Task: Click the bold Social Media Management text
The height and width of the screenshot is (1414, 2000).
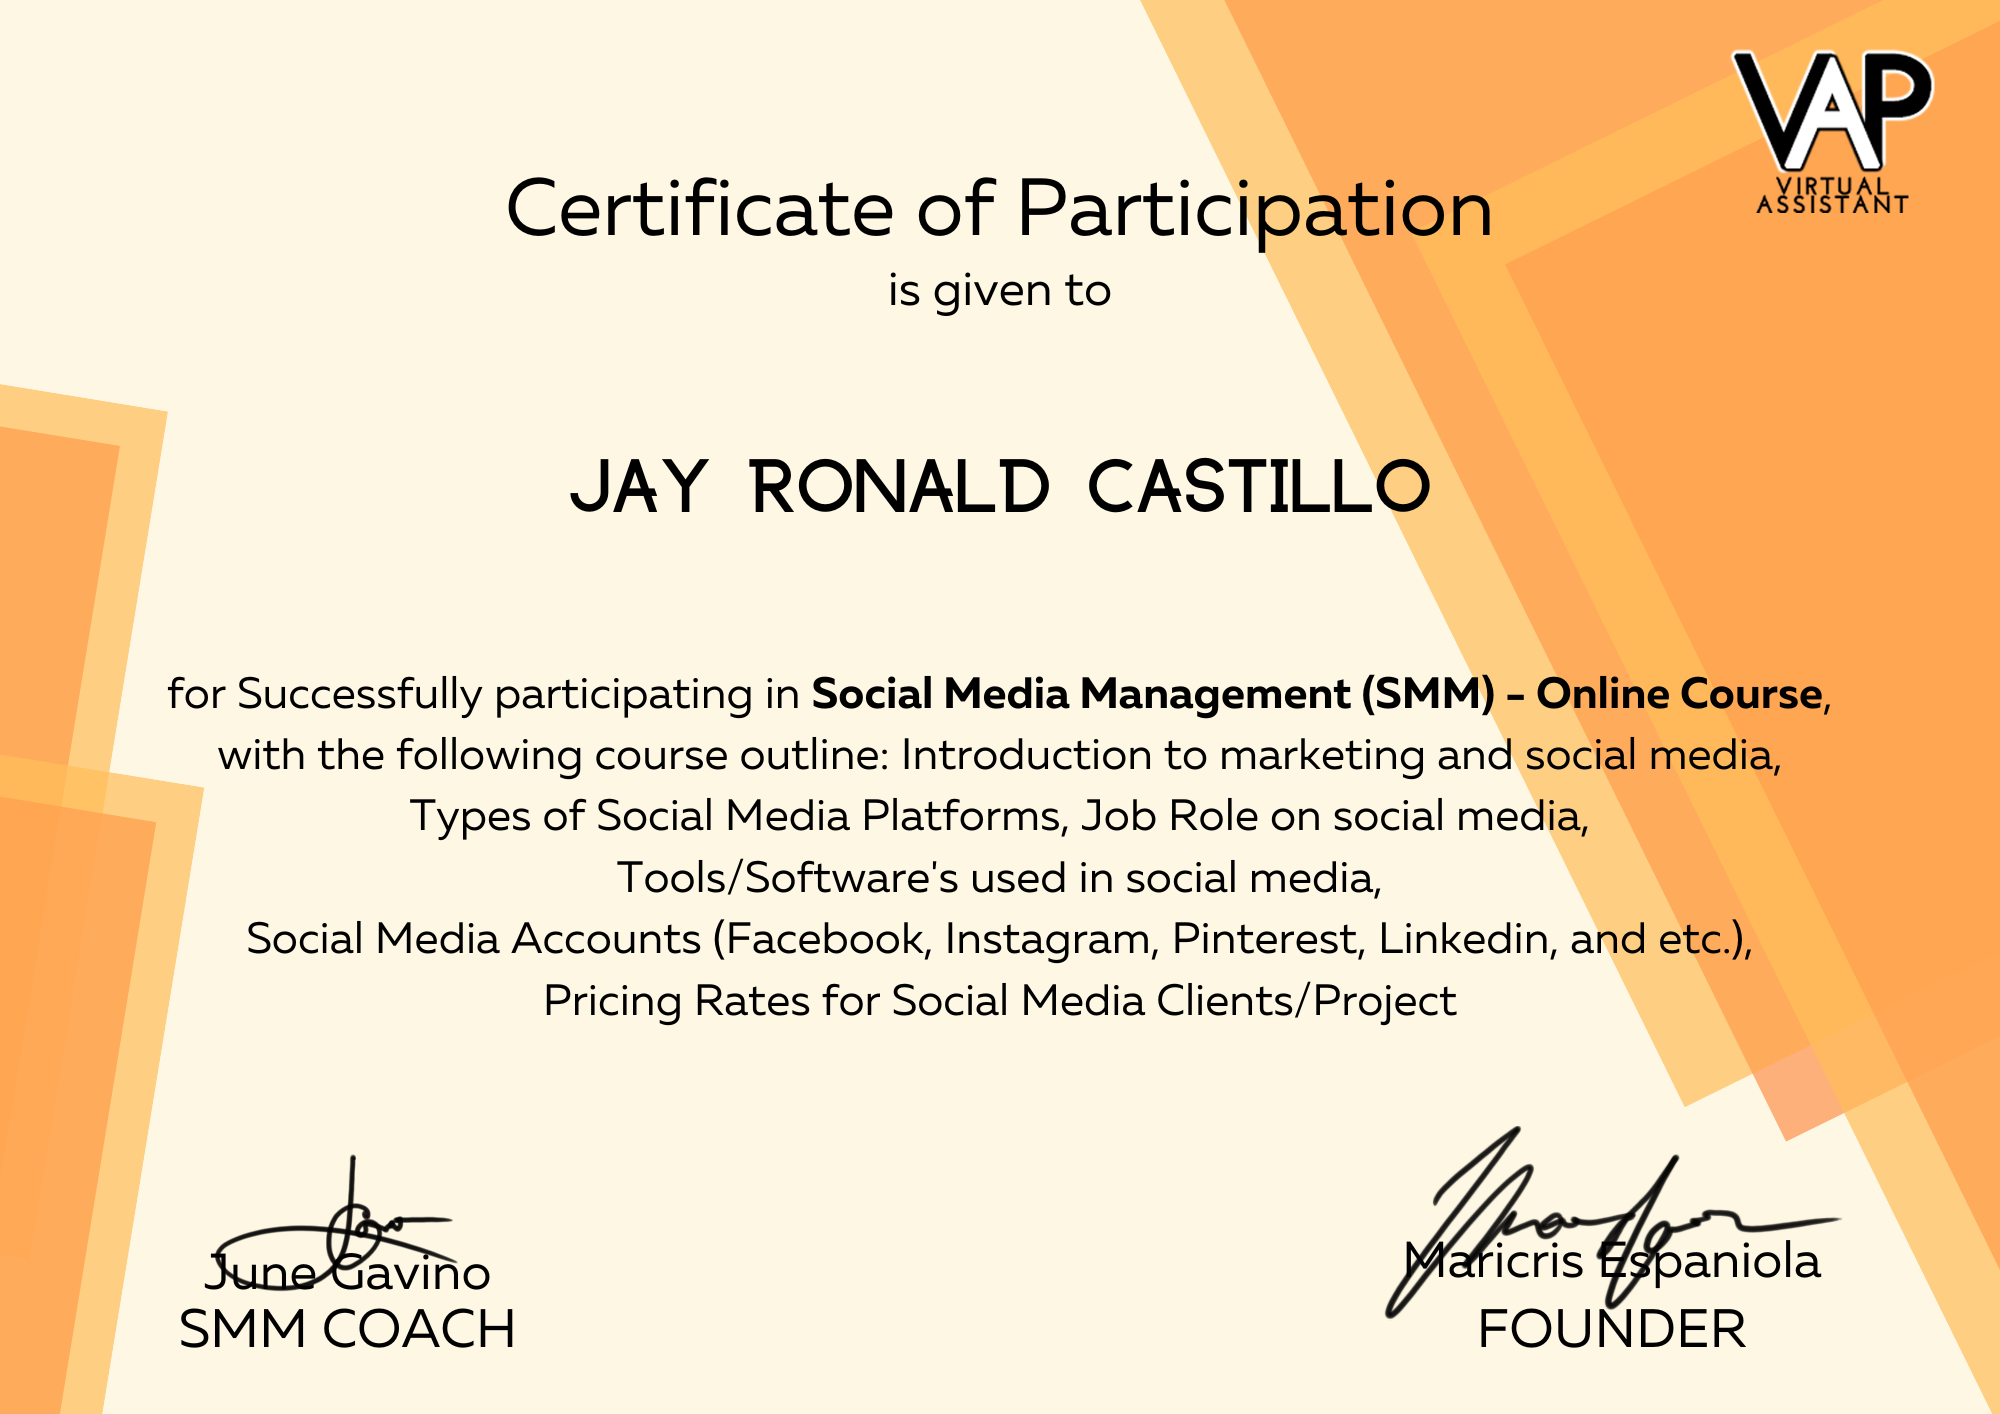Action: point(1080,694)
